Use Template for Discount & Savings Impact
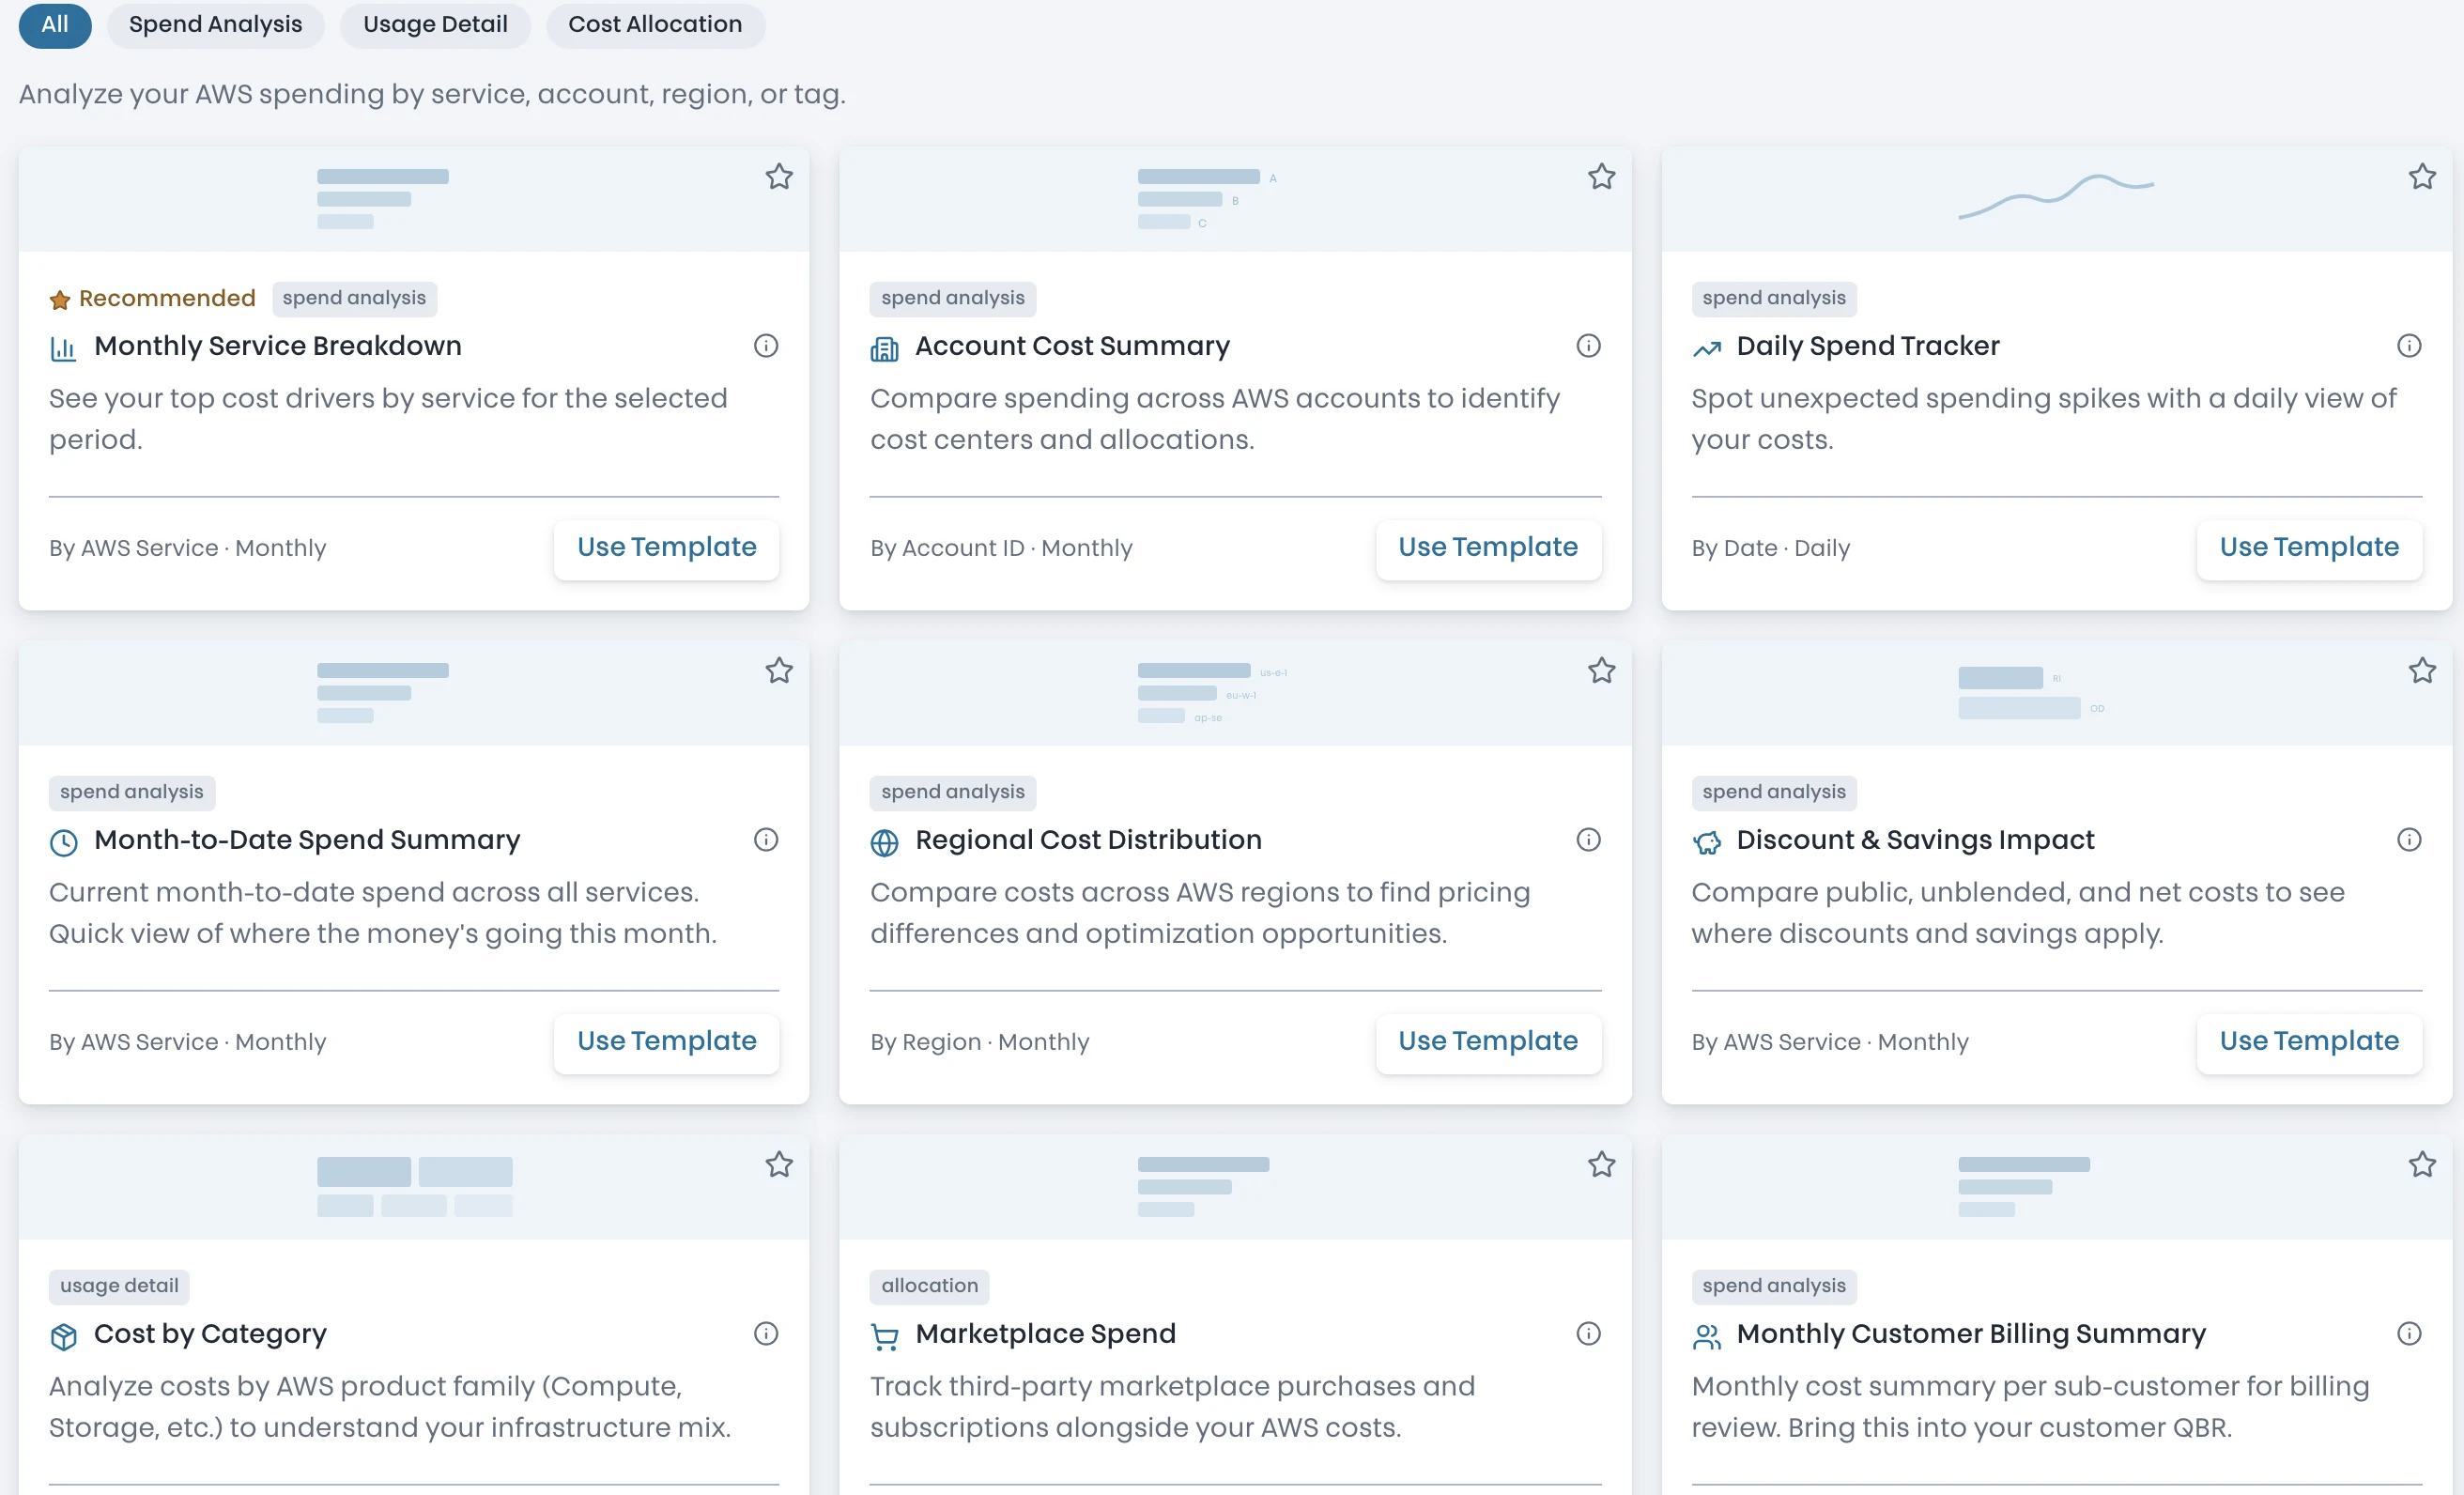 coord(2309,1042)
